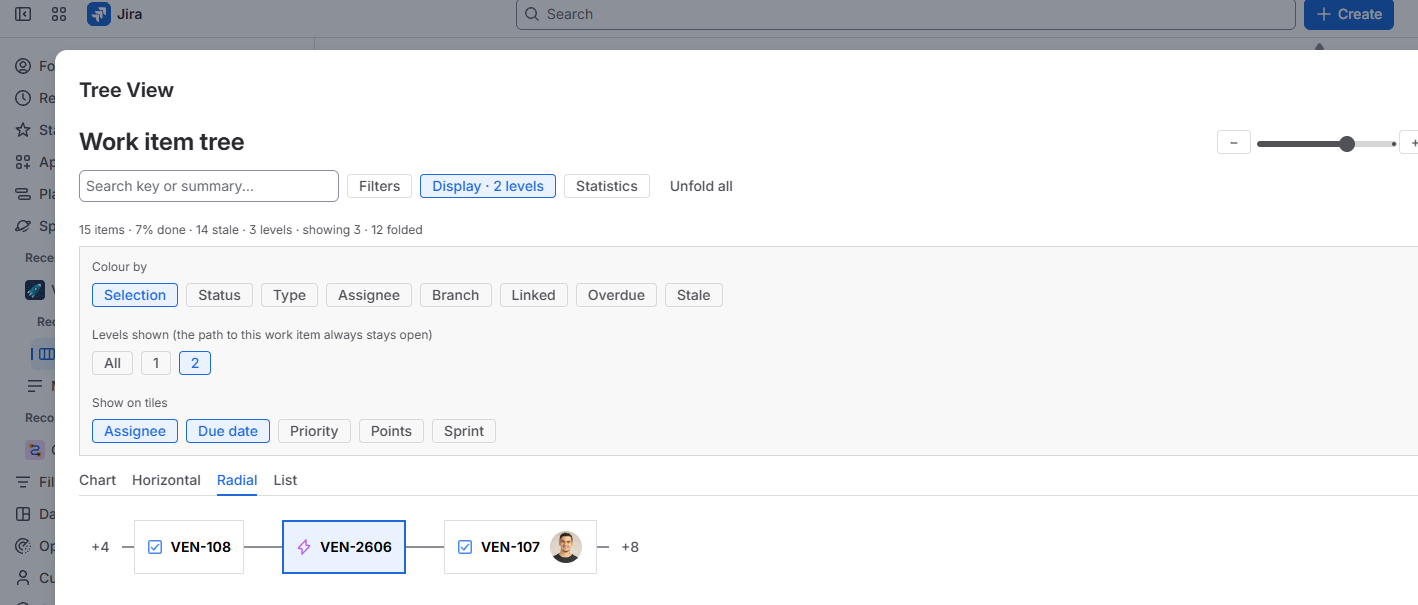
Task: Click the zoom slider handle
Action: click(1347, 144)
